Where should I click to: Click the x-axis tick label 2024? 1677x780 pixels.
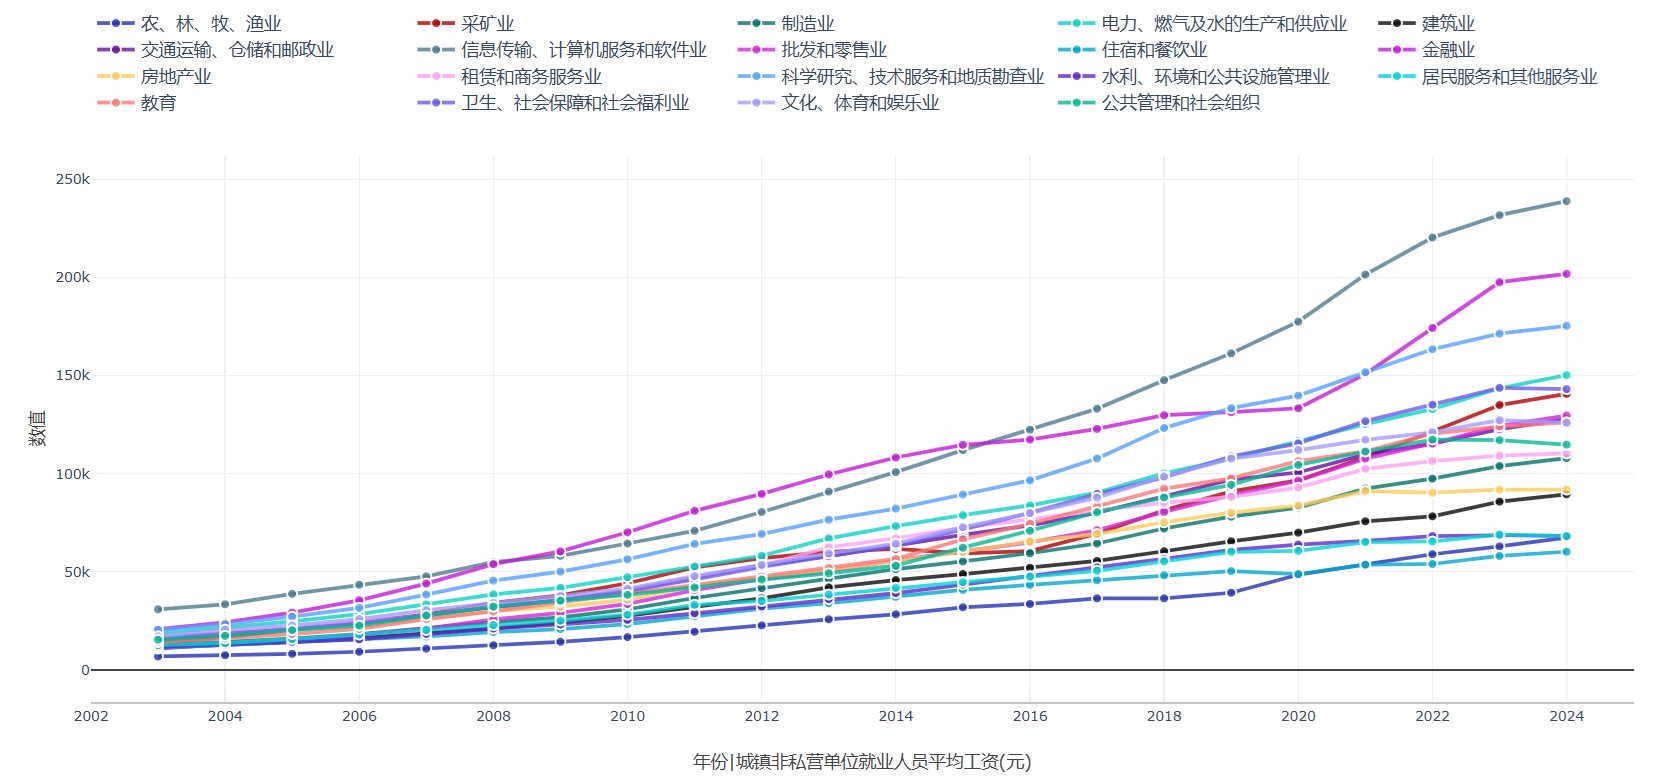click(x=1566, y=716)
